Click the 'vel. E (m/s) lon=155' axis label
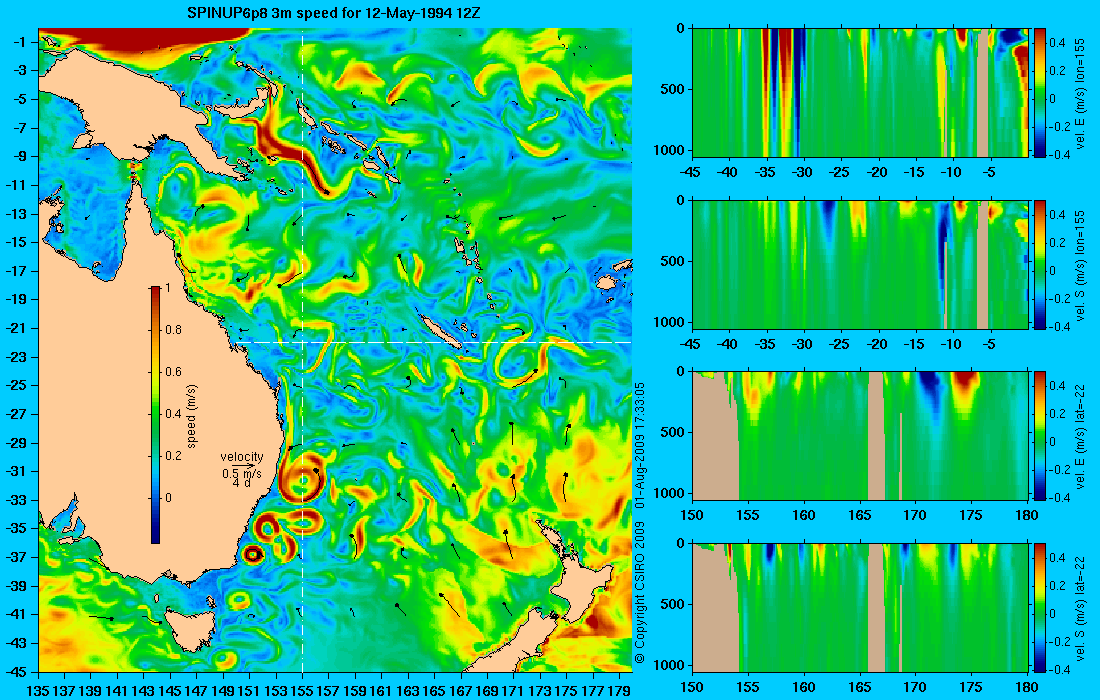This screenshot has width=1100, height=700. pos(1080,94)
